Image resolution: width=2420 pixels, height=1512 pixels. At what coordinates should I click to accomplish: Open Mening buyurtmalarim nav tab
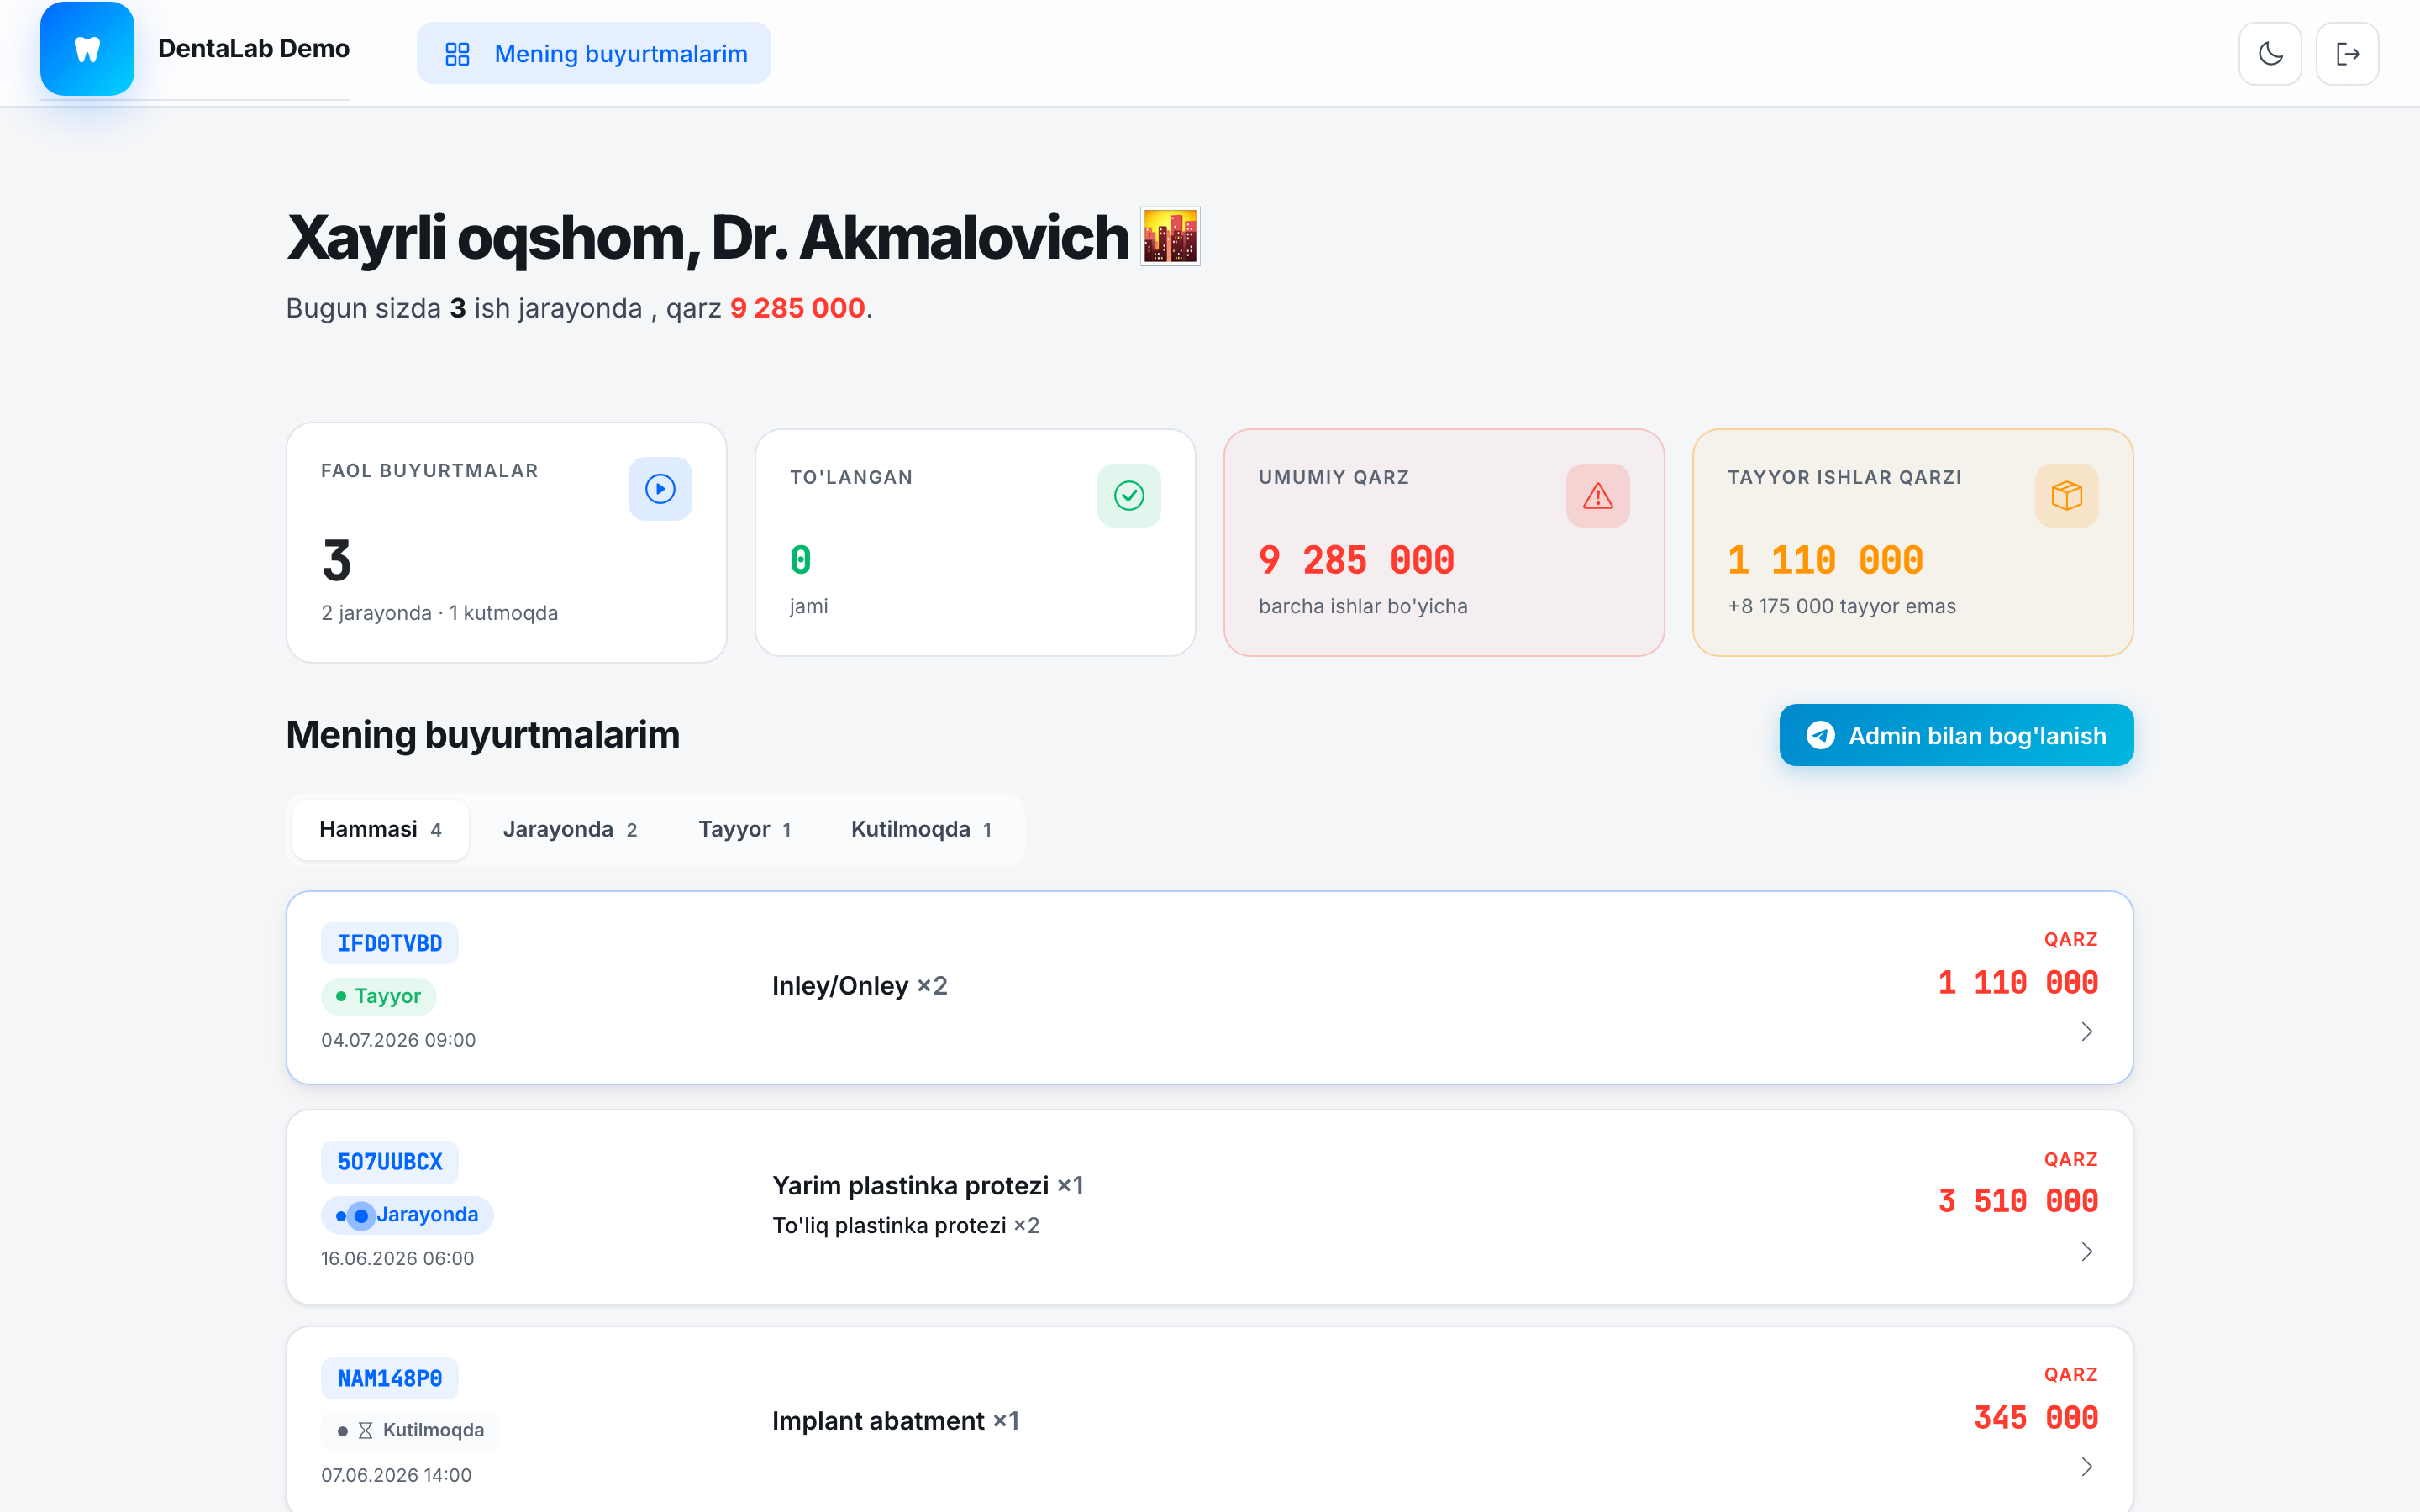click(x=594, y=54)
